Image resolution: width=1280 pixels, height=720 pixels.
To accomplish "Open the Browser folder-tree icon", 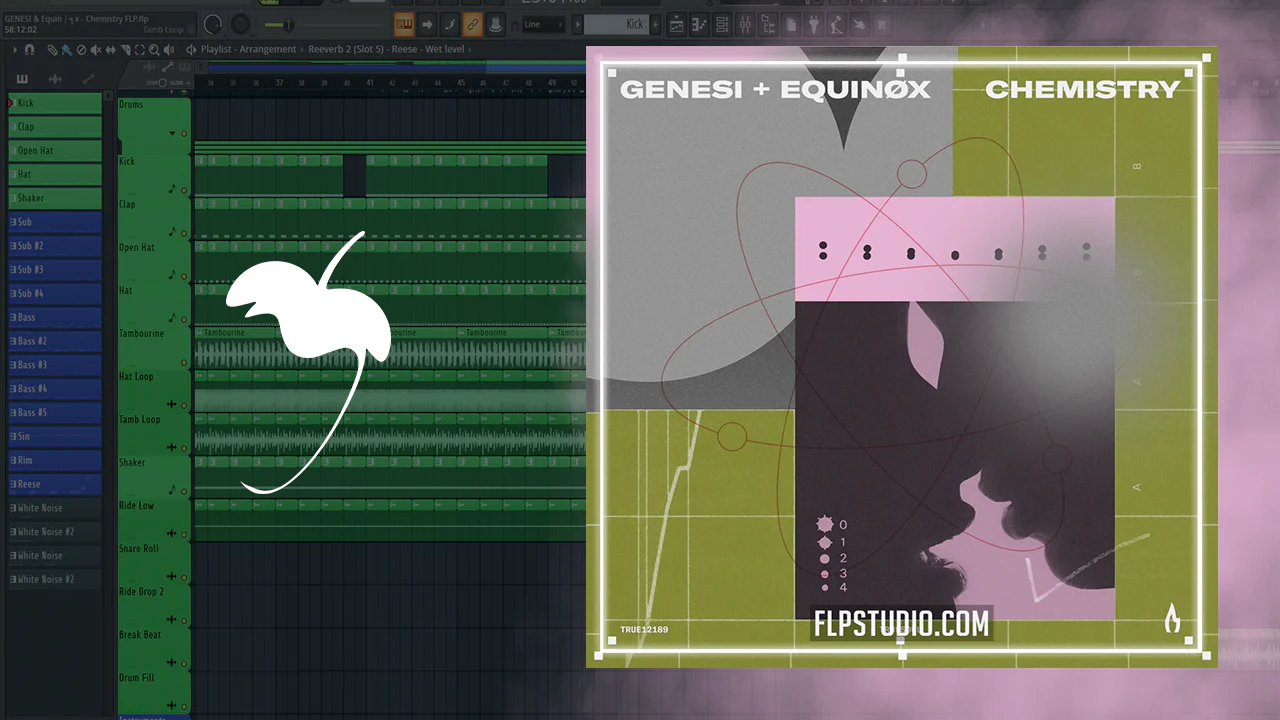I will click(770, 24).
